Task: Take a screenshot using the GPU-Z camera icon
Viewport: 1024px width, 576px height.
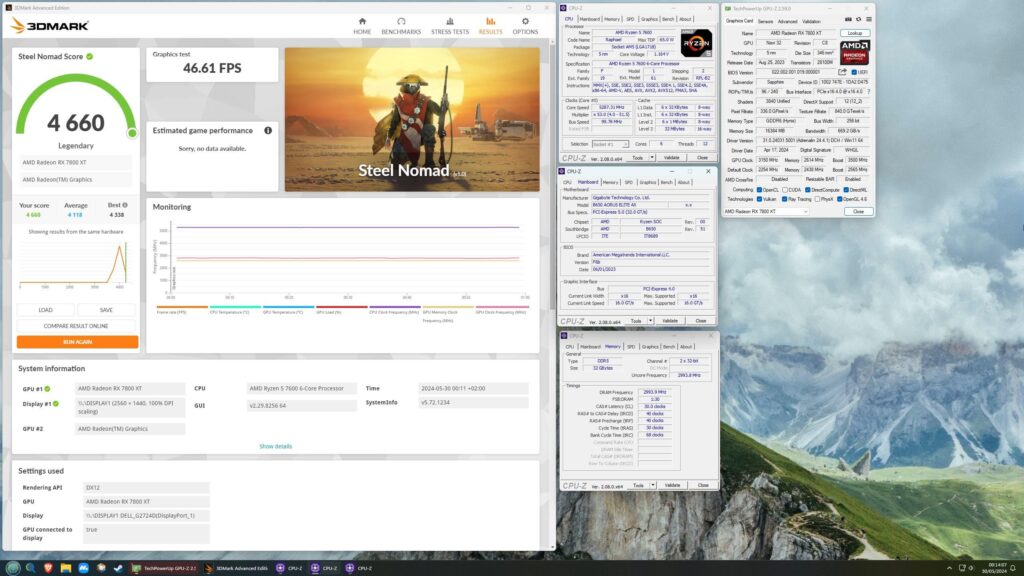Action: click(x=848, y=19)
